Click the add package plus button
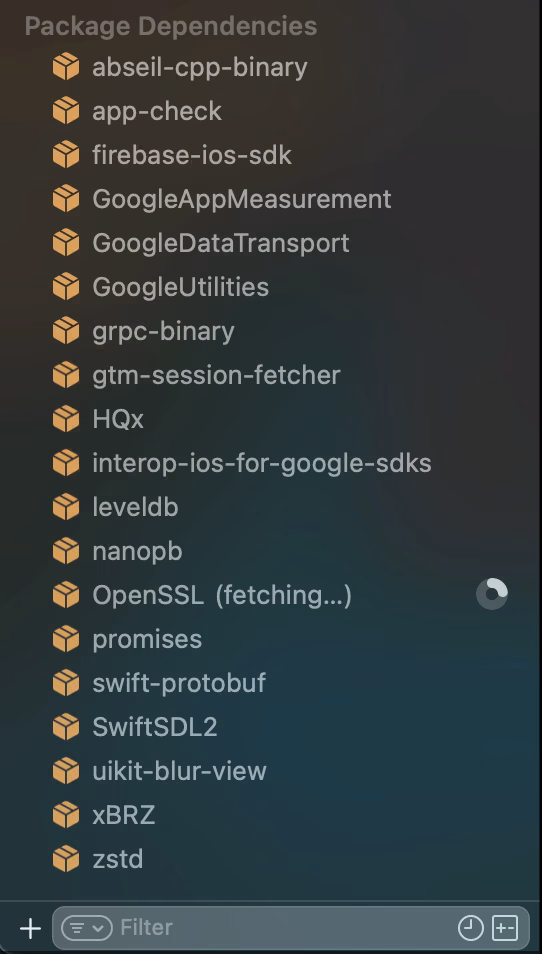 tap(30, 928)
